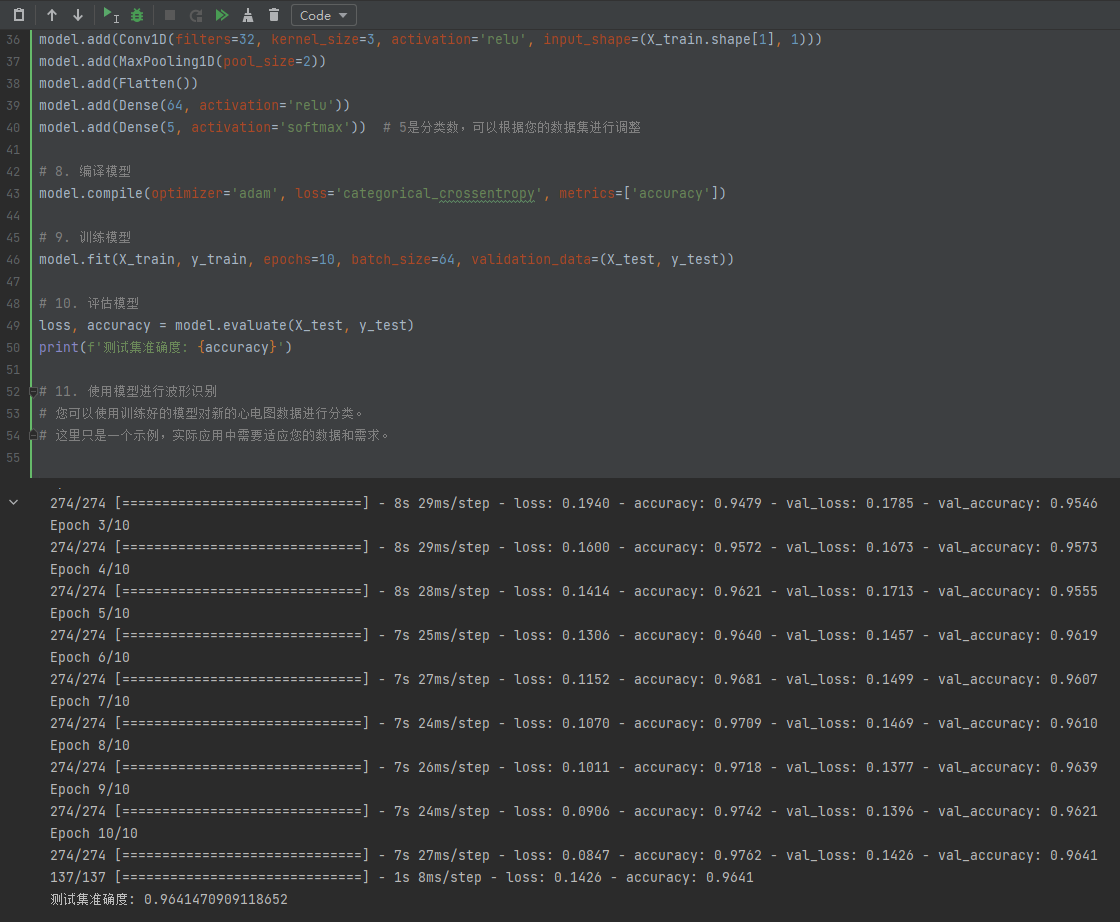Restart the kernel using the circular arrow
Screen dimensions: 1120x922
pyautogui.click(x=196, y=15)
